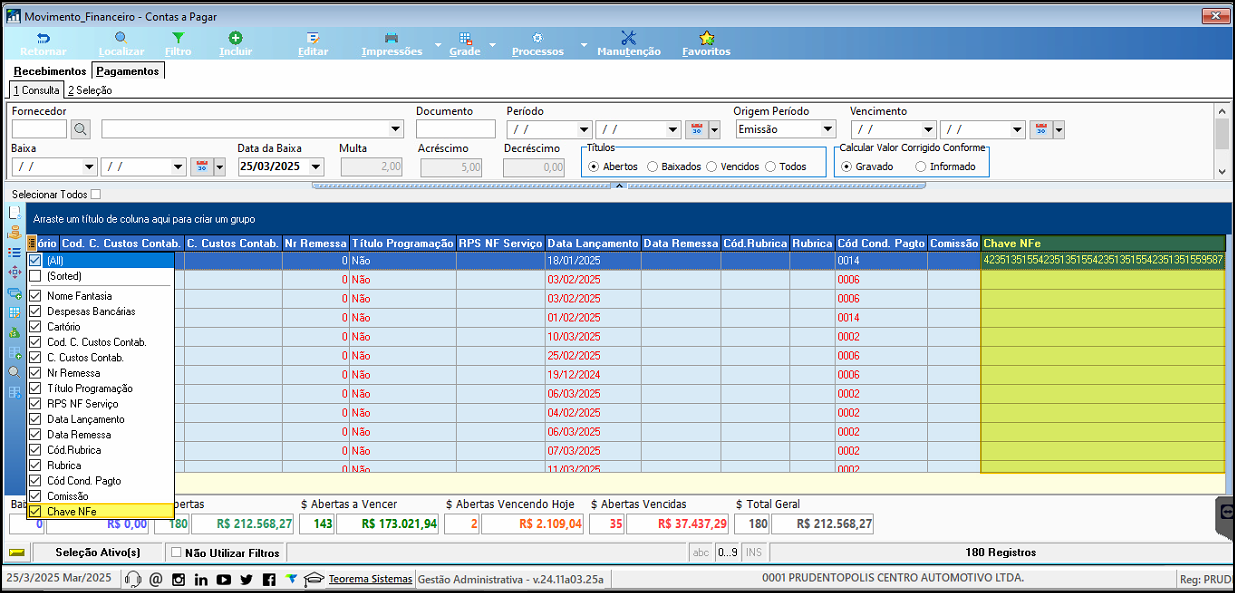Uncheck the (All) columns checkbox

coord(36,260)
